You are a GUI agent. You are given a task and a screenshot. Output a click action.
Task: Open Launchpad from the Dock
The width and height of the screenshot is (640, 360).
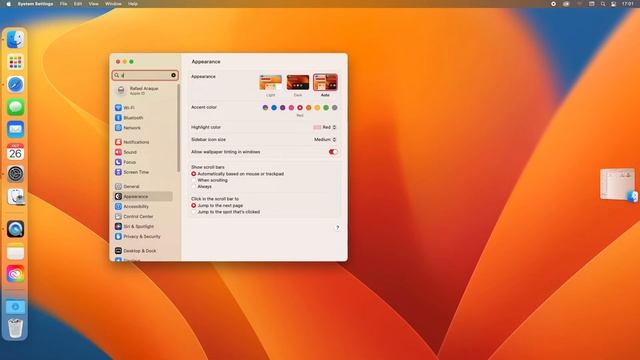(16, 62)
